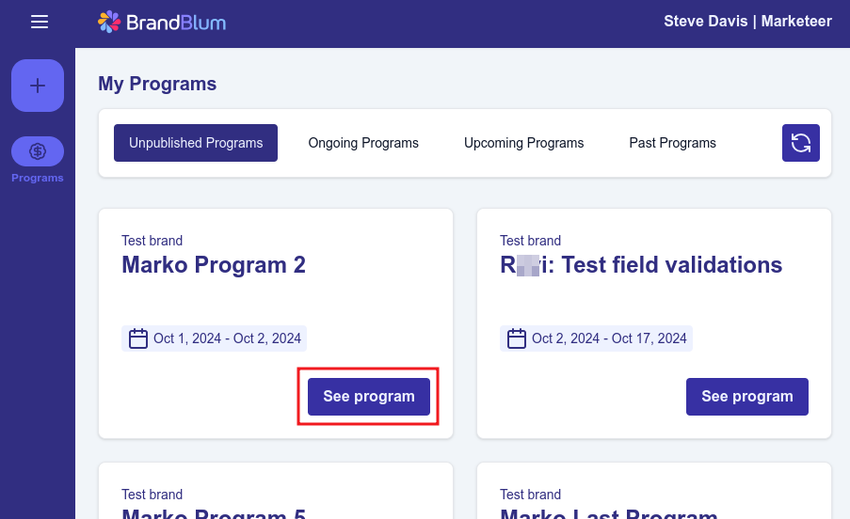
Task: Open the Steve Davis user profile
Action: 747,21
